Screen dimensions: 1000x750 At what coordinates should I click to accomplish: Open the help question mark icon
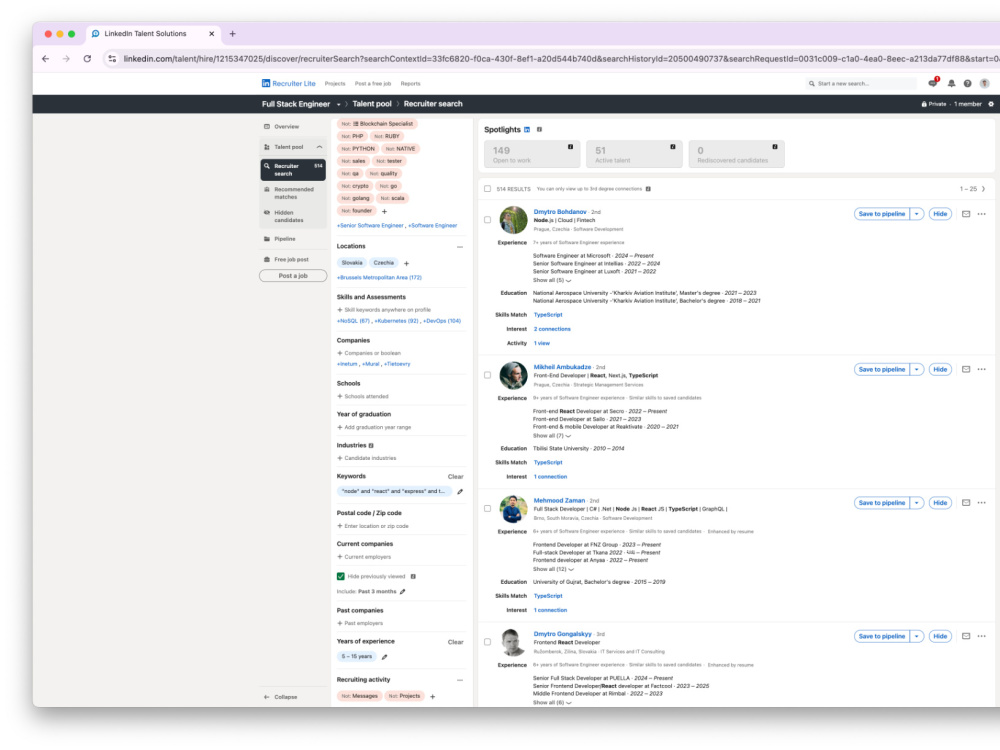[967, 84]
